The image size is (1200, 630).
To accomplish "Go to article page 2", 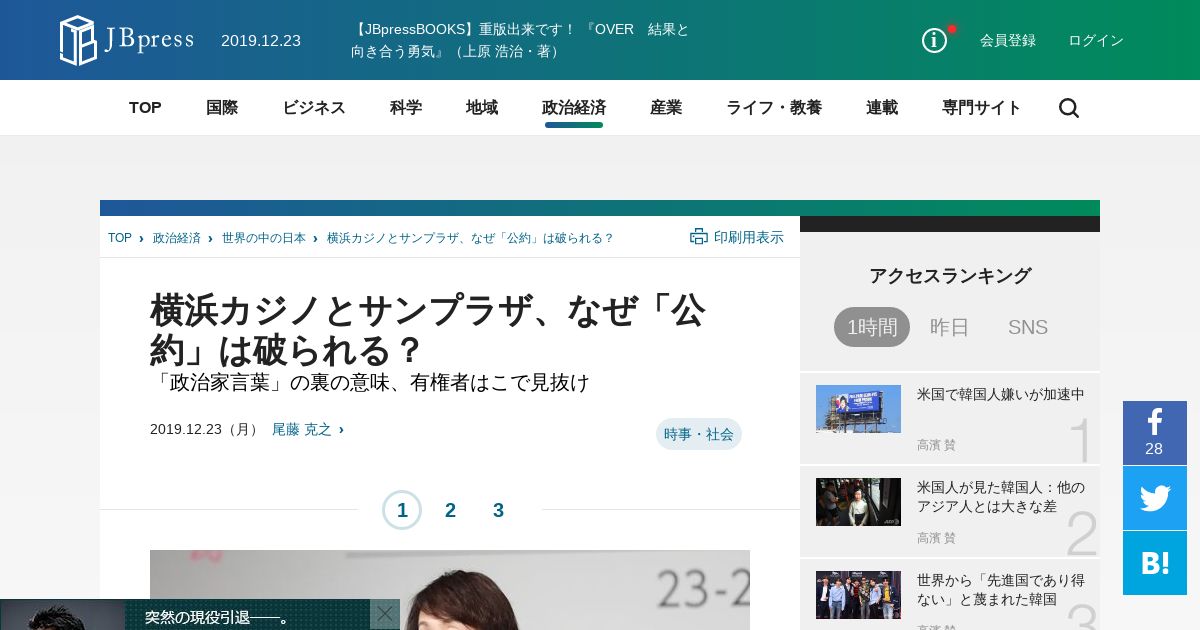I will [x=450, y=510].
